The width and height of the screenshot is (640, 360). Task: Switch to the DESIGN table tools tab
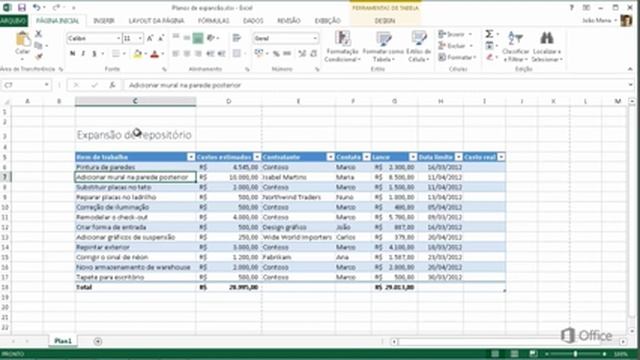click(x=384, y=21)
